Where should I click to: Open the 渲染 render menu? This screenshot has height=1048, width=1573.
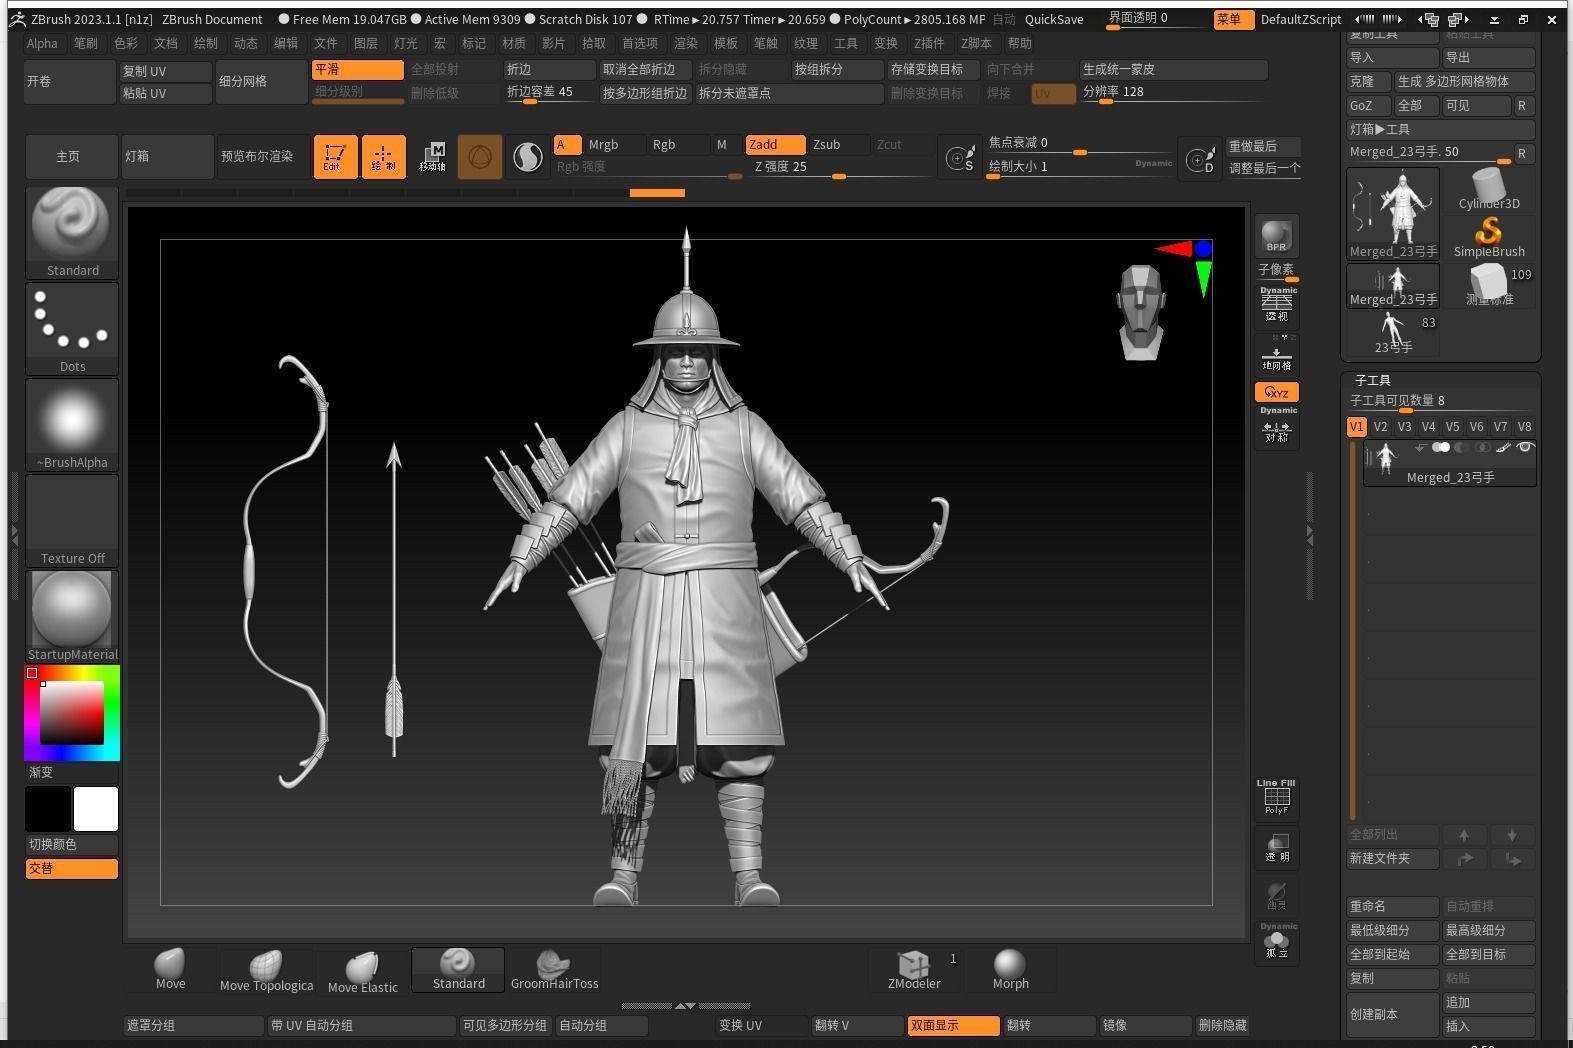686,43
